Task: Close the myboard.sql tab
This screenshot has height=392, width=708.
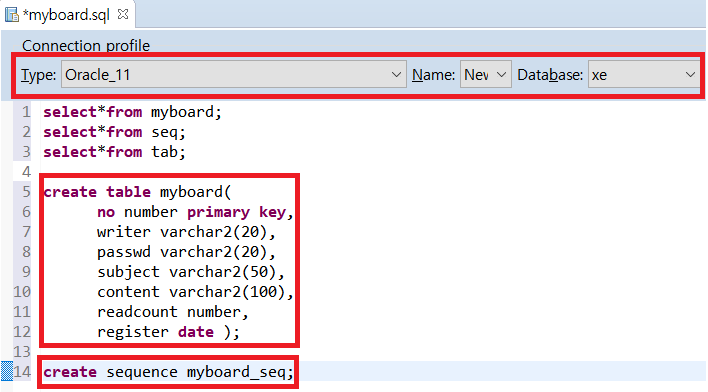Action: pyautogui.click(x=123, y=14)
